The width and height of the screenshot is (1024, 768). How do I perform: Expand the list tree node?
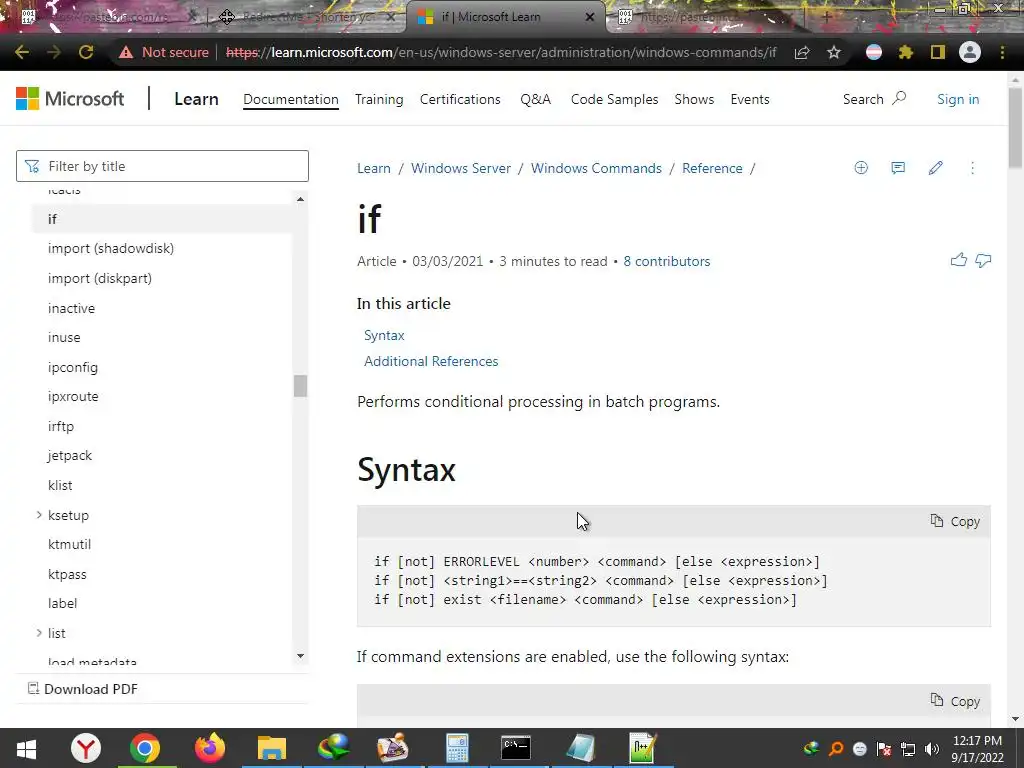[39, 633]
